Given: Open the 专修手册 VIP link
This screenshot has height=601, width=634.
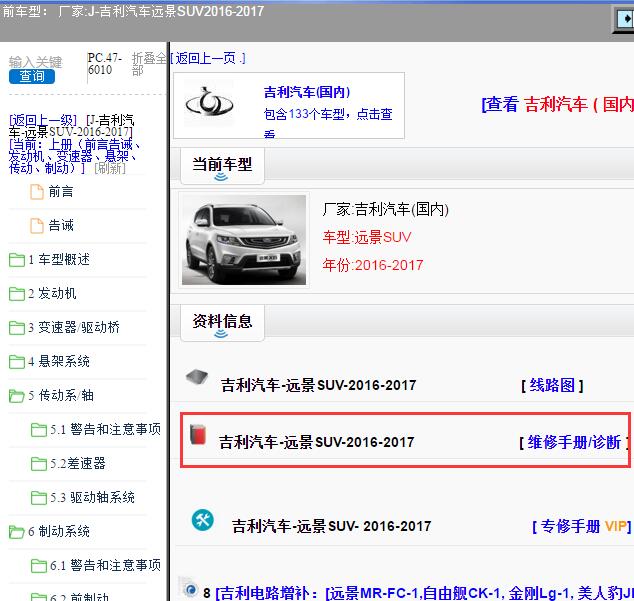Looking at the screenshot, I should pyautogui.click(x=581, y=526).
